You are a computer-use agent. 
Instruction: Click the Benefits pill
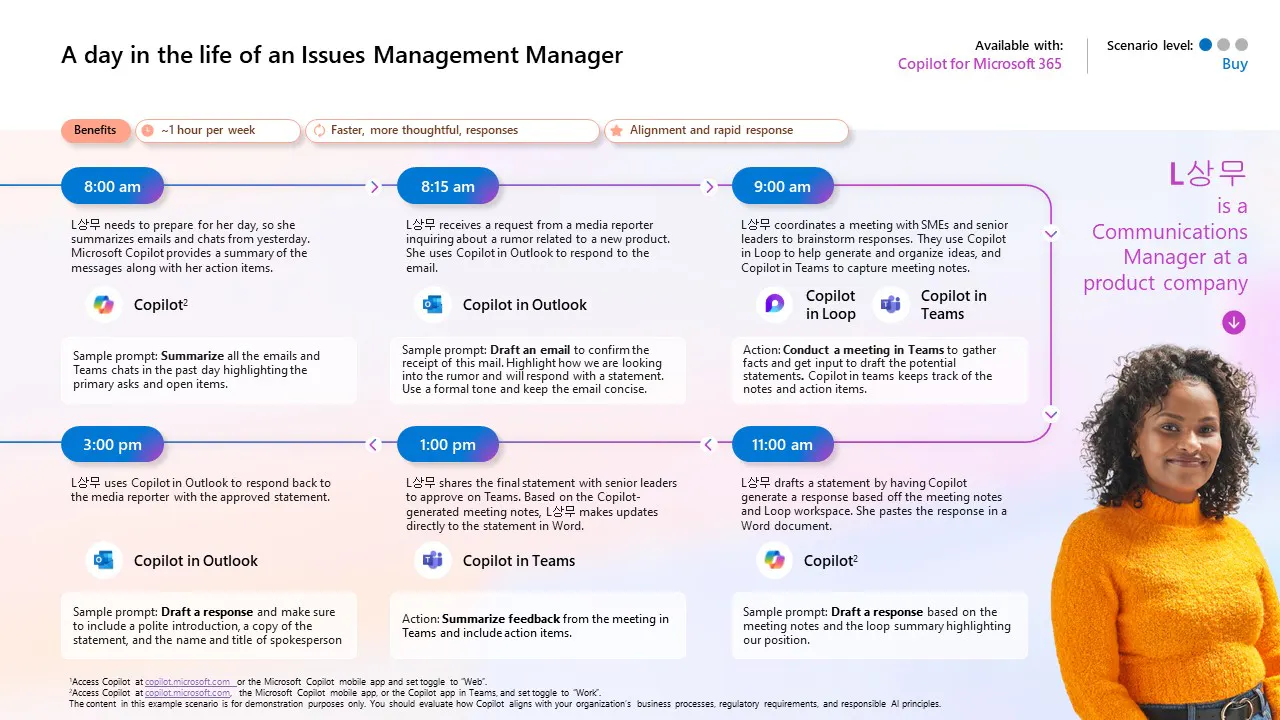(x=95, y=131)
